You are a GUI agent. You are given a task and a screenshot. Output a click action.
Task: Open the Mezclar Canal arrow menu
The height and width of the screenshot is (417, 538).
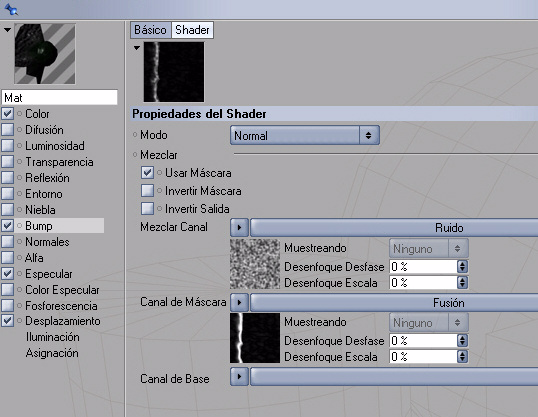[239, 227]
